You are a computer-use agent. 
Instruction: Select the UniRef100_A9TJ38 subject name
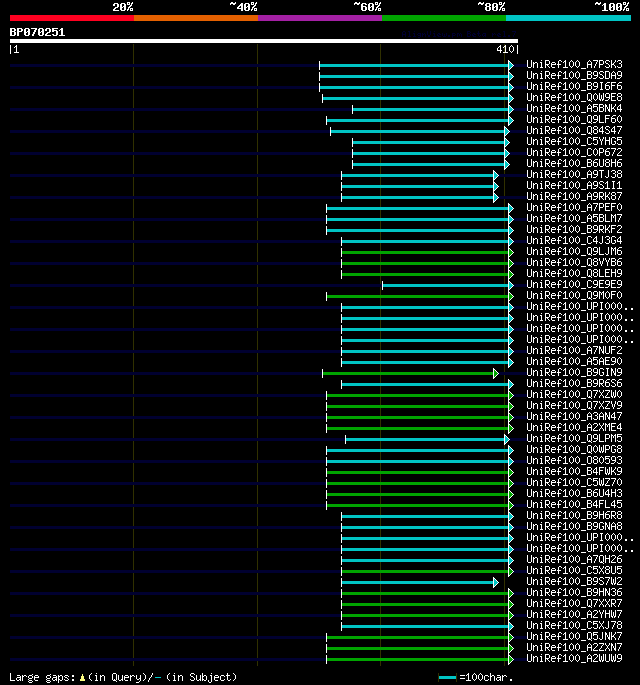pyautogui.click(x=574, y=175)
